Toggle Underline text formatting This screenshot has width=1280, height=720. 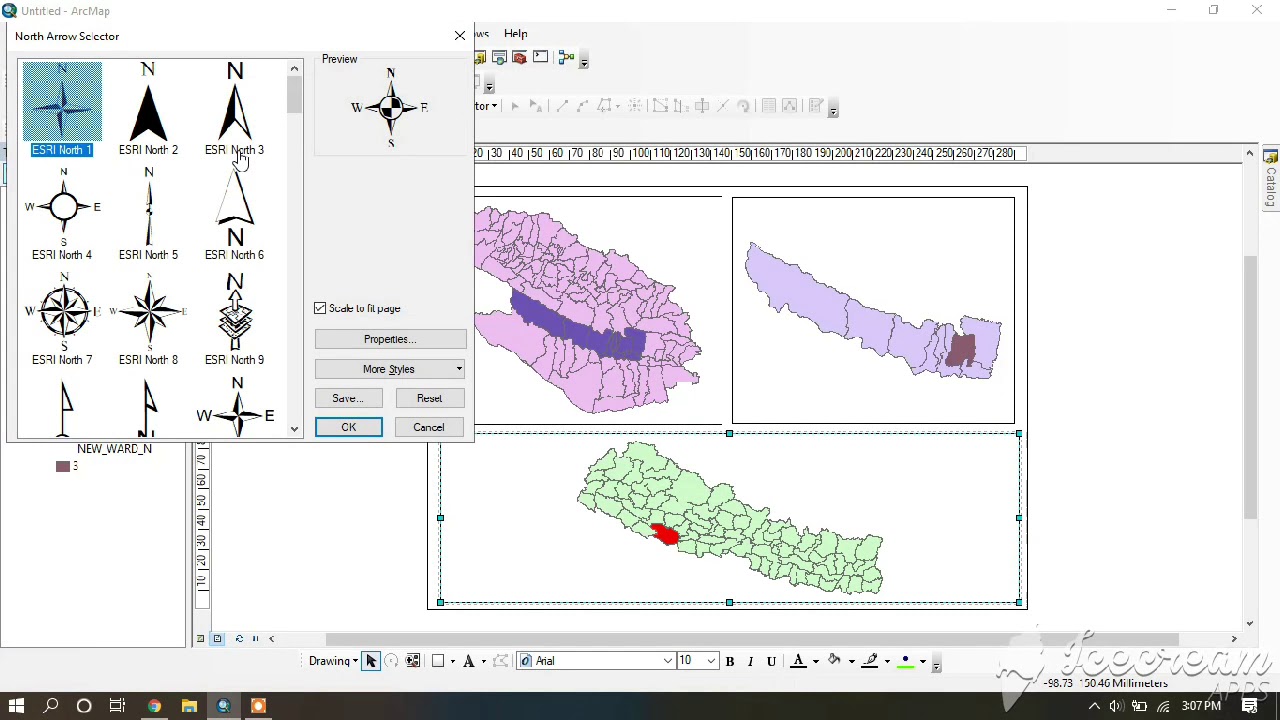tap(771, 661)
